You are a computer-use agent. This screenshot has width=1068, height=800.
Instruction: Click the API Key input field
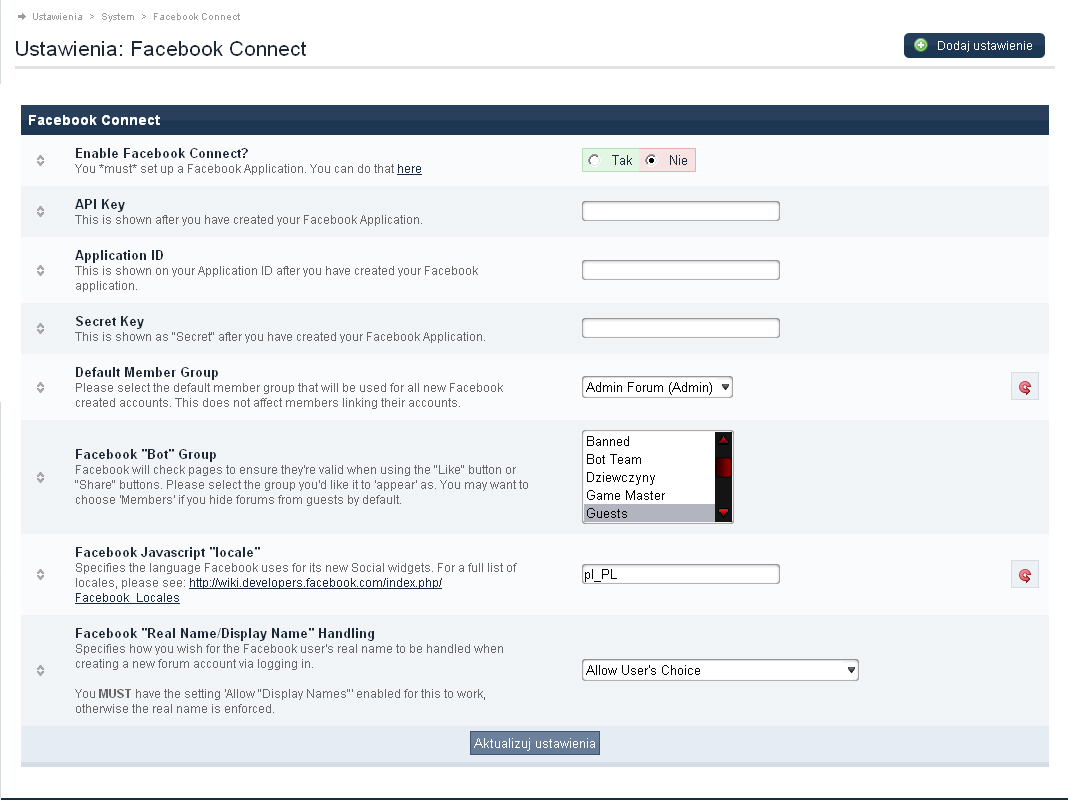(680, 211)
